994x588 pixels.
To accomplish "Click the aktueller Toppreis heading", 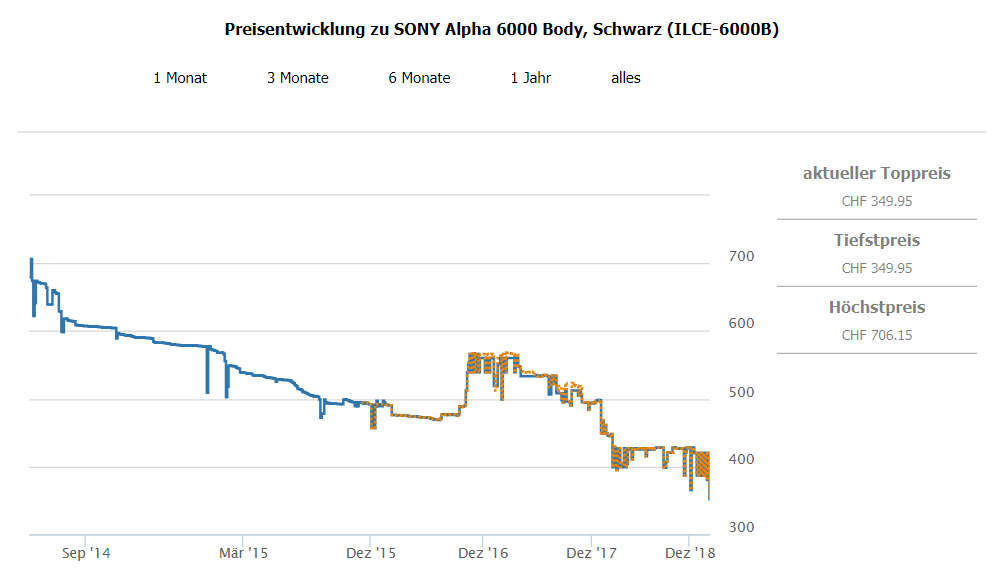I will 877,174.
